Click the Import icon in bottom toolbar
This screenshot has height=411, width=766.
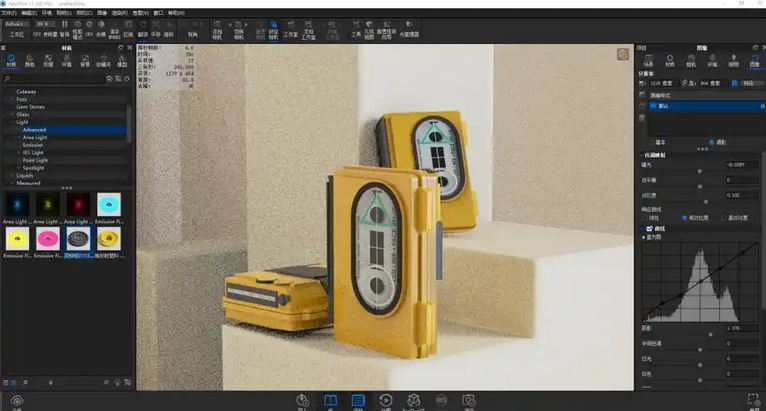coord(302,401)
